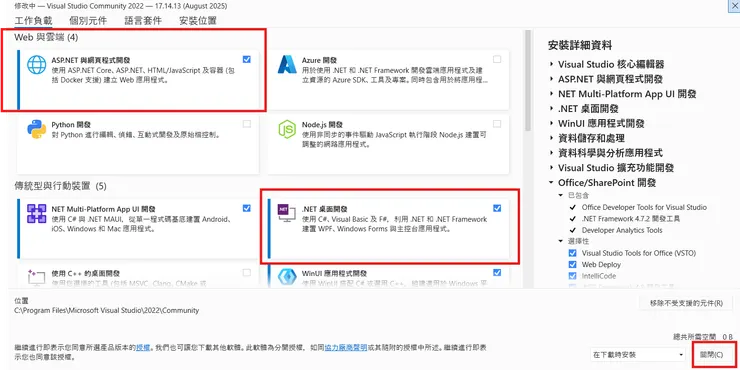740x370 pixels.
Task: Uncheck Visual Studio Tools for Office (VSTO)
Action: [x=572, y=253]
